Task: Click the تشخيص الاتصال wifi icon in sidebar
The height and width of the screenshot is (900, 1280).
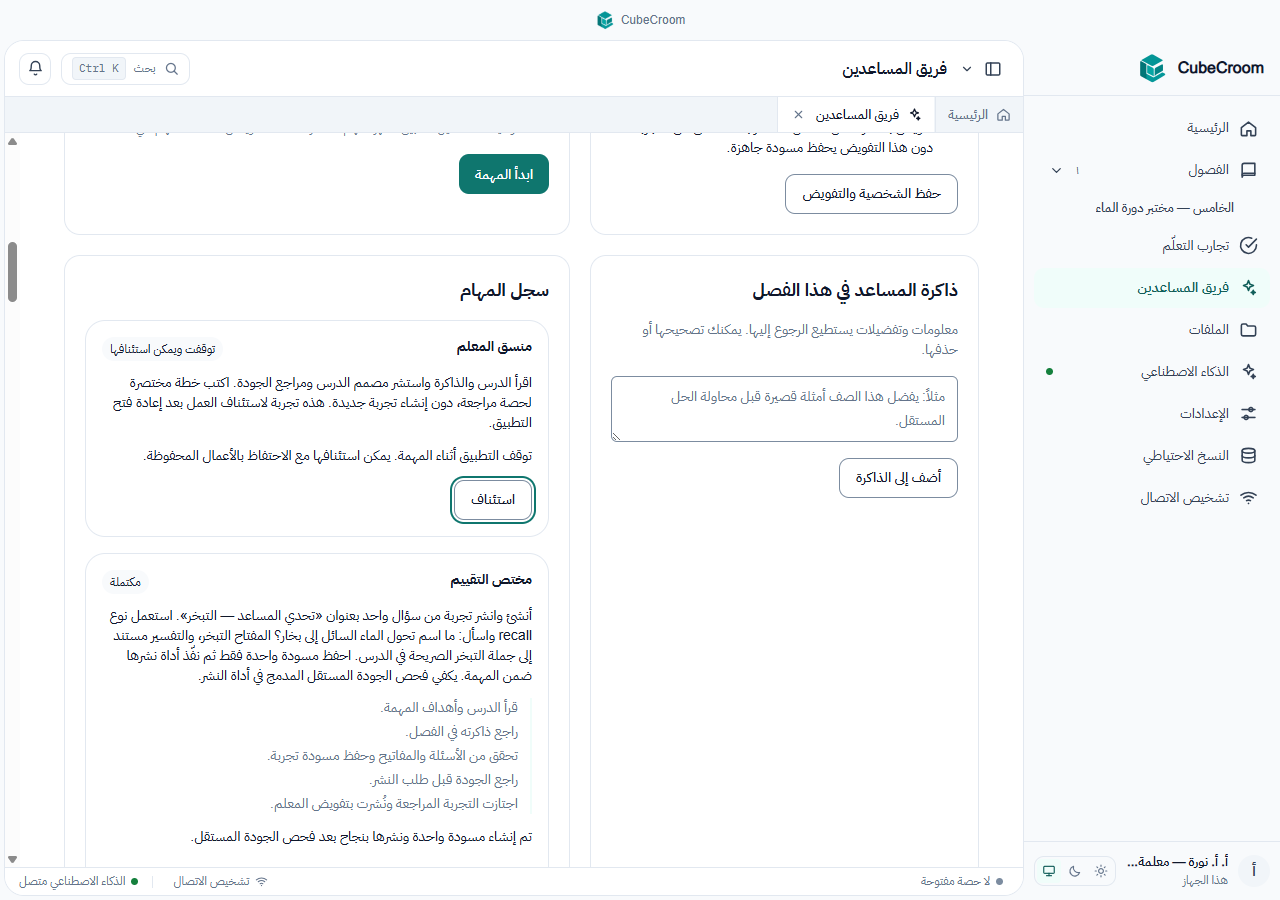Action: pos(1248,497)
